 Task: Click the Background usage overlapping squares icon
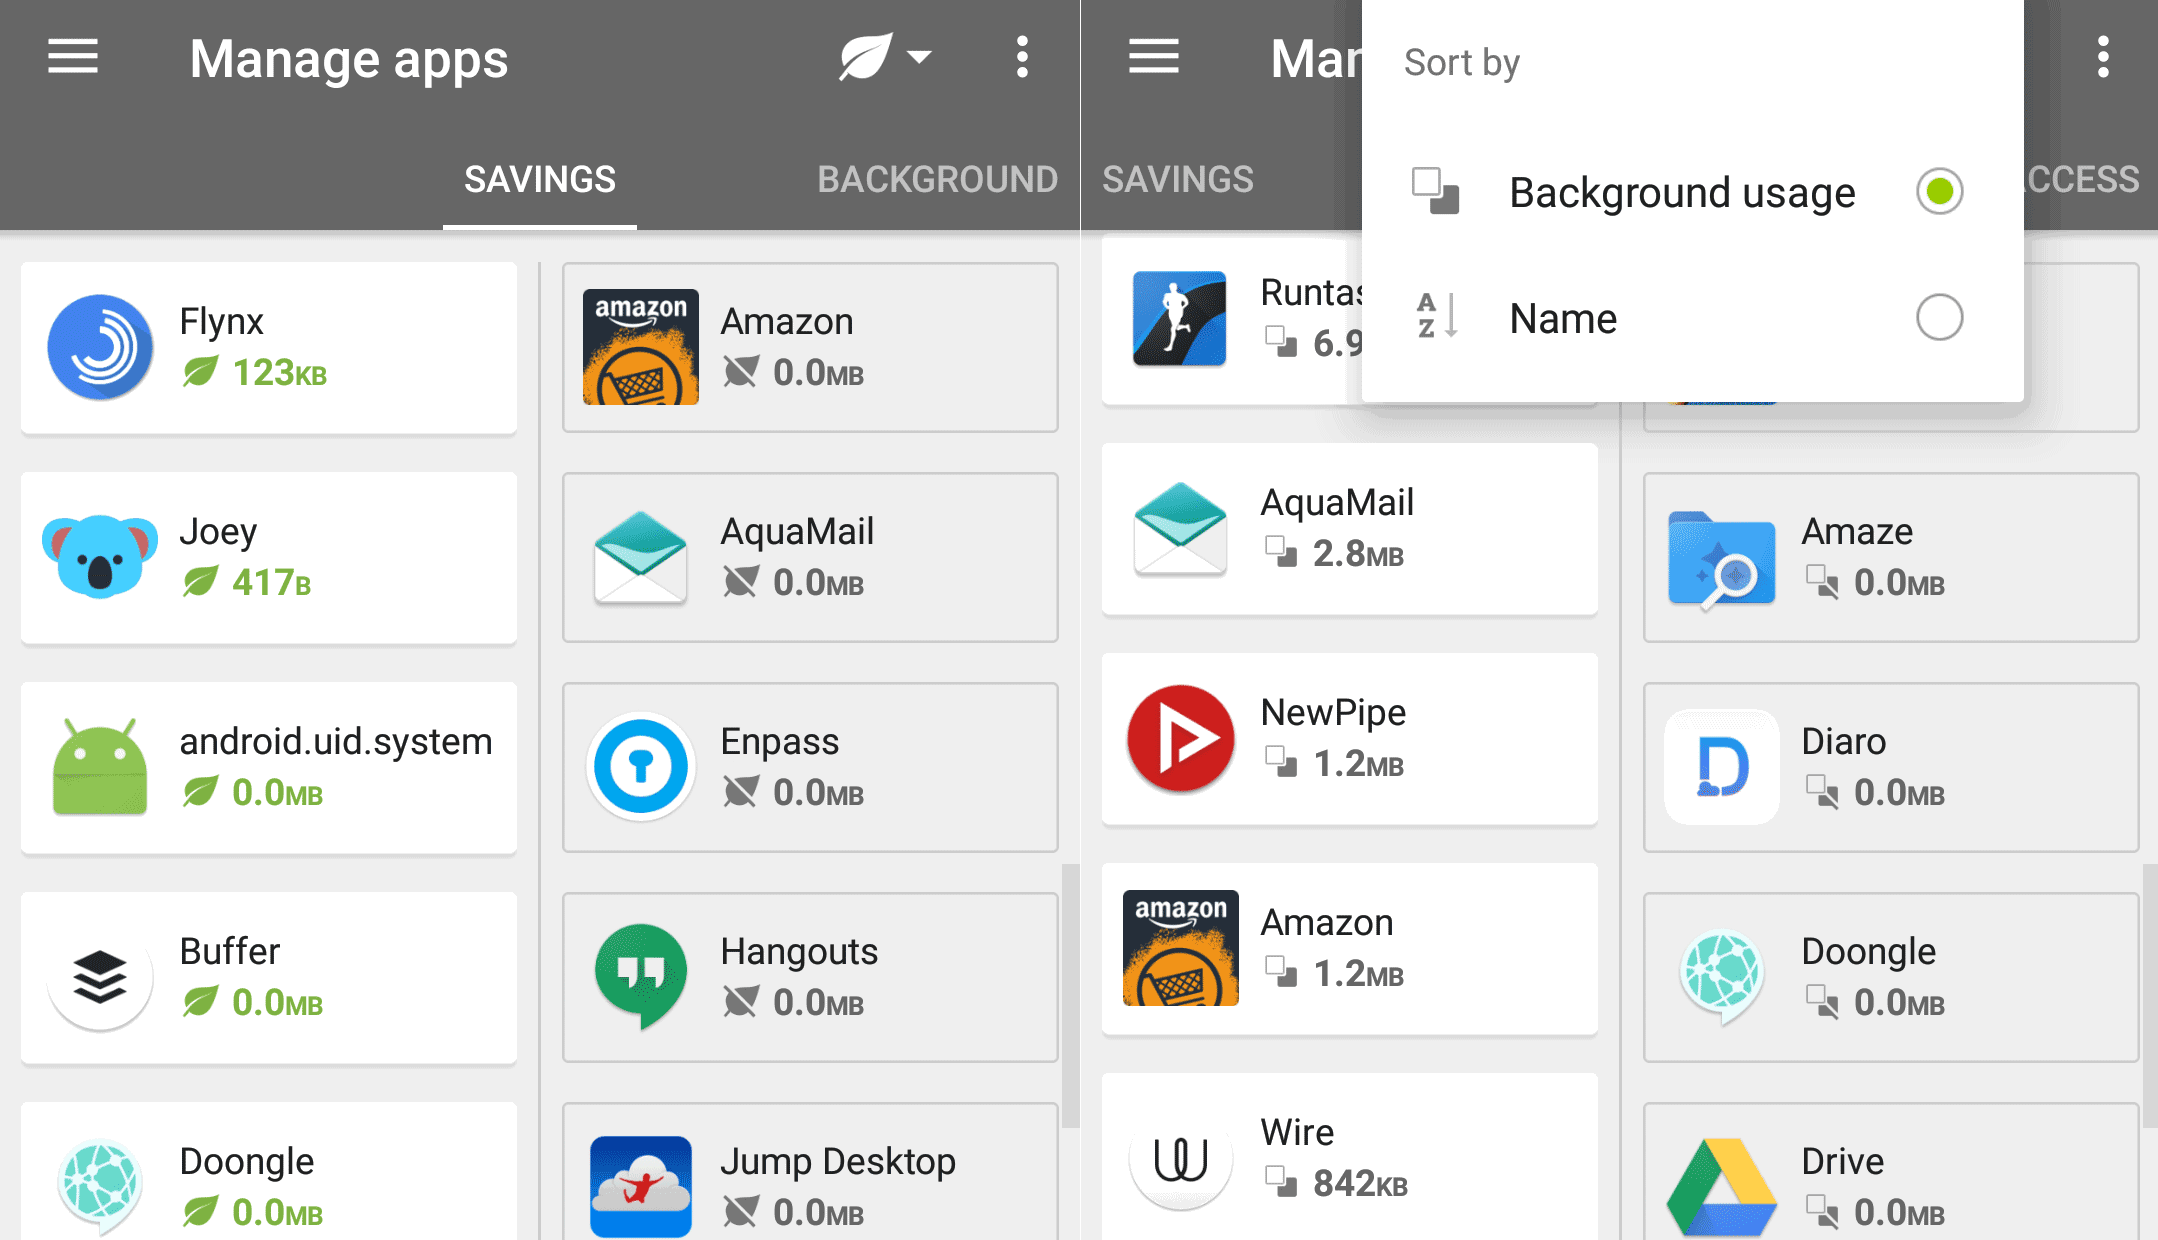[x=1435, y=191]
